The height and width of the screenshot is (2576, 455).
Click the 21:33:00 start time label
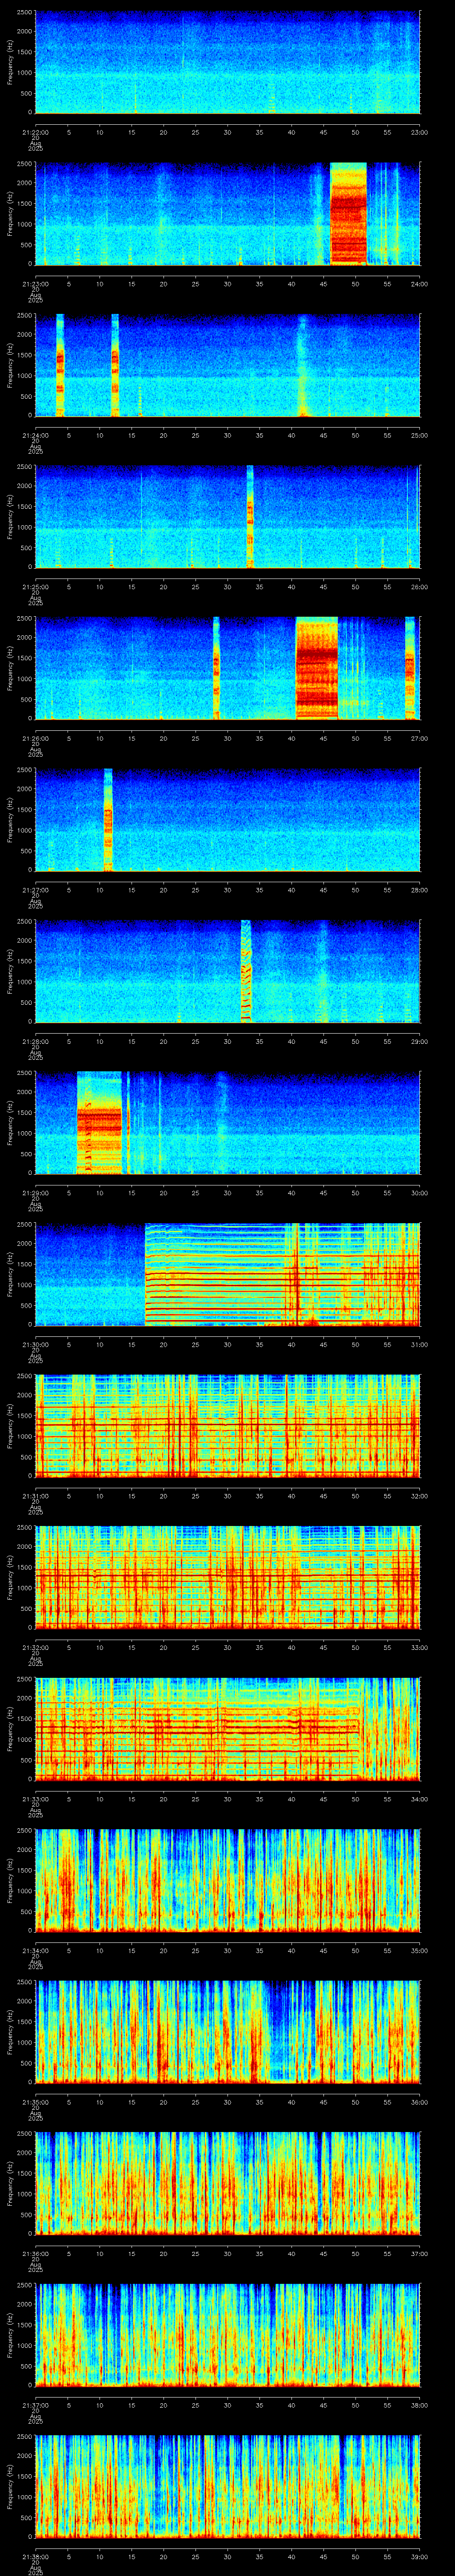click(x=35, y=1799)
